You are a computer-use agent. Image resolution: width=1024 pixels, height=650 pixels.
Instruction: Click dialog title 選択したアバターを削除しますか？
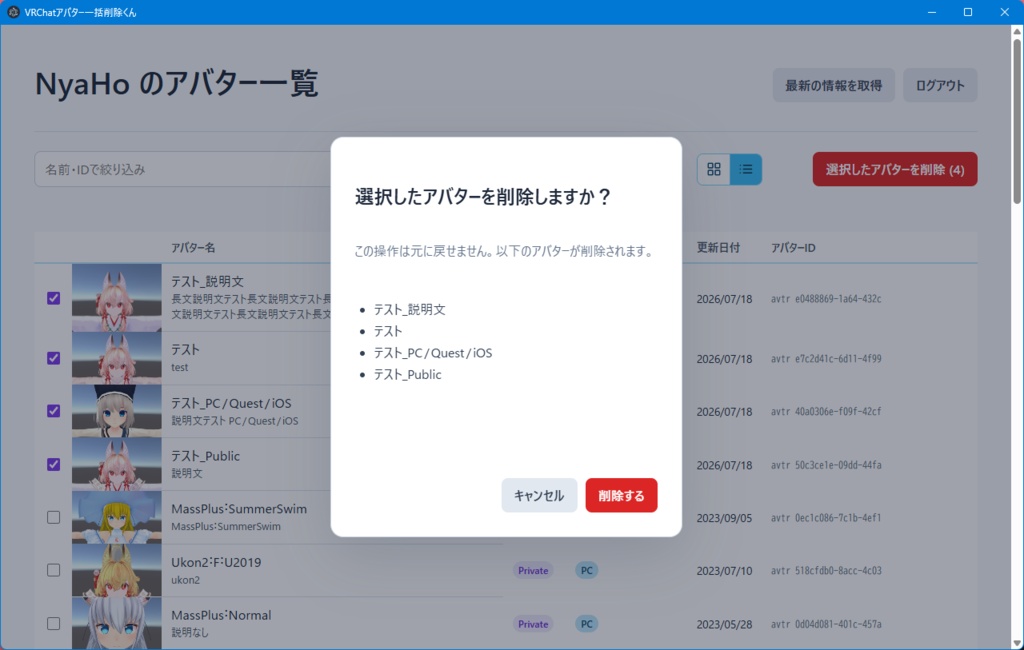point(483,197)
